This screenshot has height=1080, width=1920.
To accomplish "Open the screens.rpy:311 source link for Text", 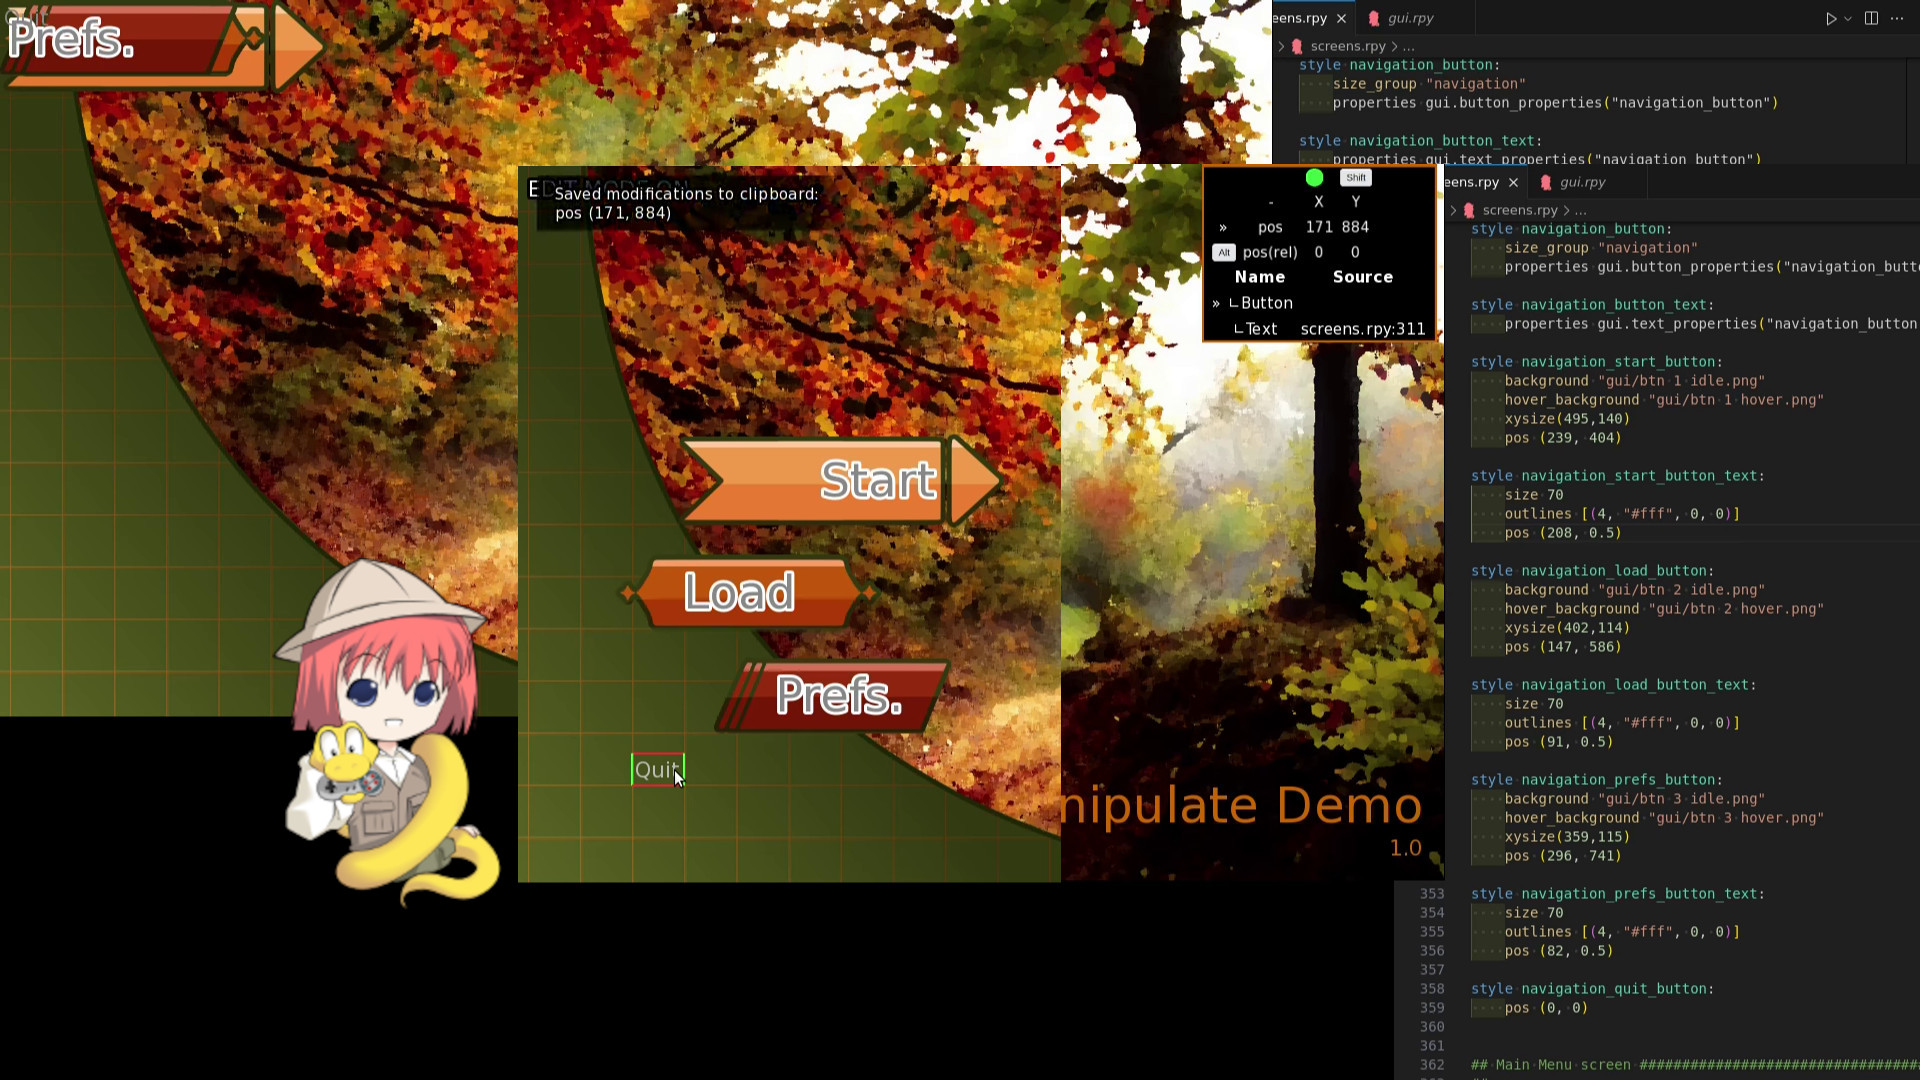I will (1362, 329).
